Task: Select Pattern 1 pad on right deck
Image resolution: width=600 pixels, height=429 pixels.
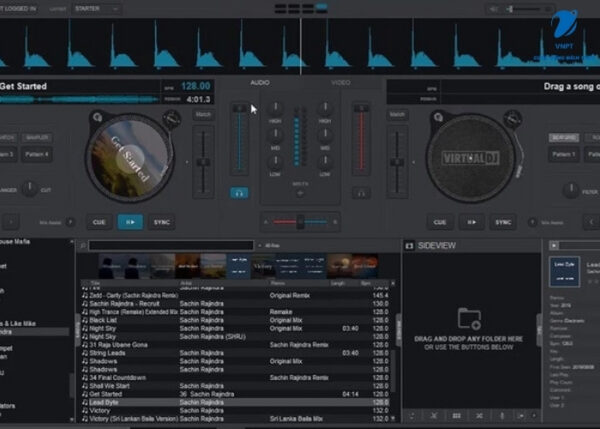Action: (x=563, y=155)
